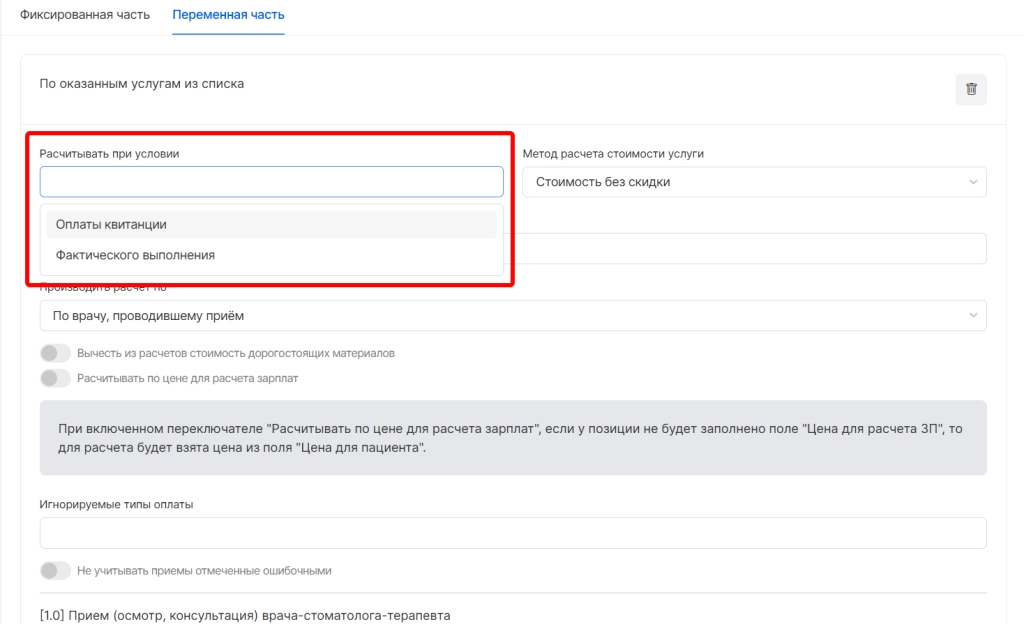Focus the "Расчитывать при условии" combo box
The height and width of the screenshot is (624, 1024).
click(271, 182)
